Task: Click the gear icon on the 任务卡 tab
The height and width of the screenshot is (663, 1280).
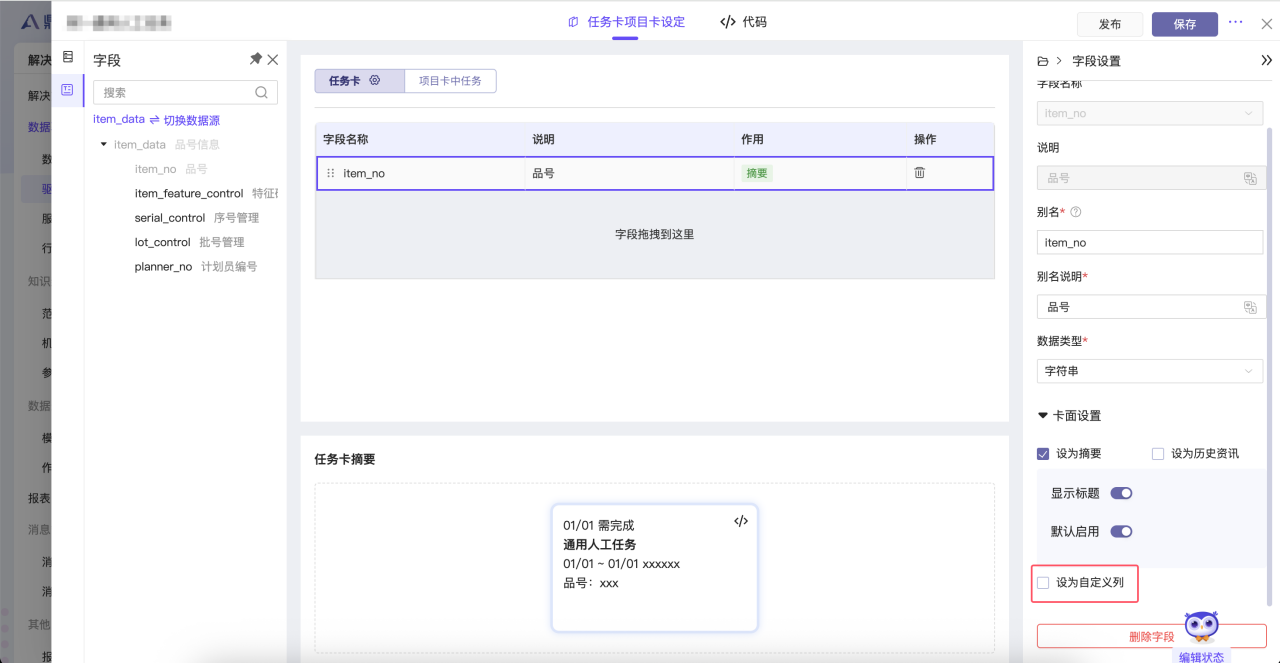Action: tap(375, 81)
